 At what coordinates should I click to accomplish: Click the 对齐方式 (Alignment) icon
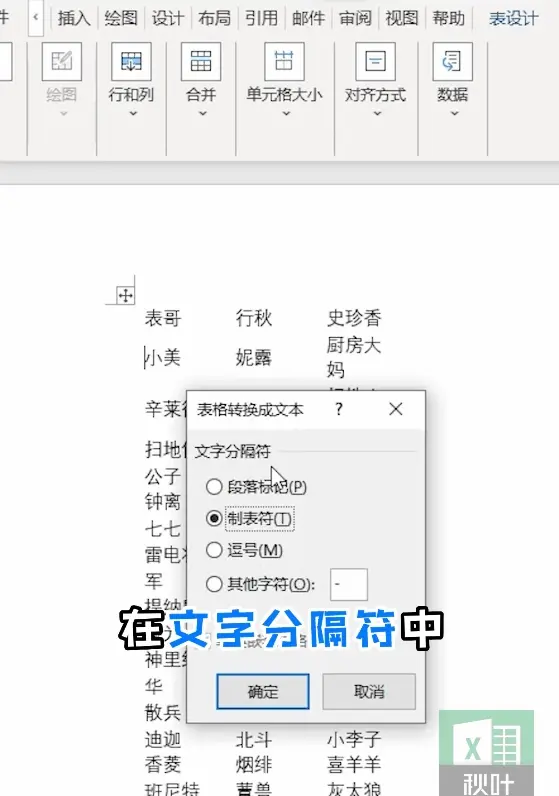pos(376,62)
